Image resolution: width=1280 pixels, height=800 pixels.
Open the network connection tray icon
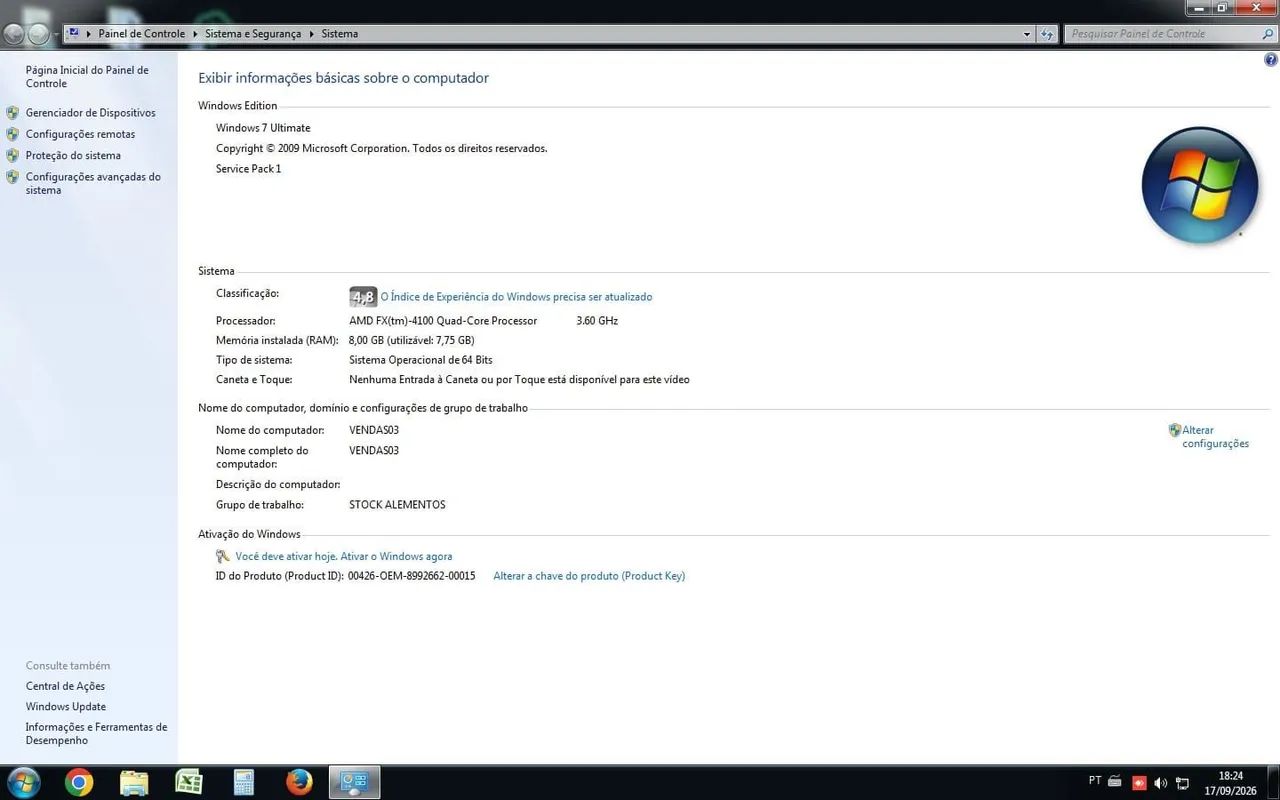[1182, 783]
